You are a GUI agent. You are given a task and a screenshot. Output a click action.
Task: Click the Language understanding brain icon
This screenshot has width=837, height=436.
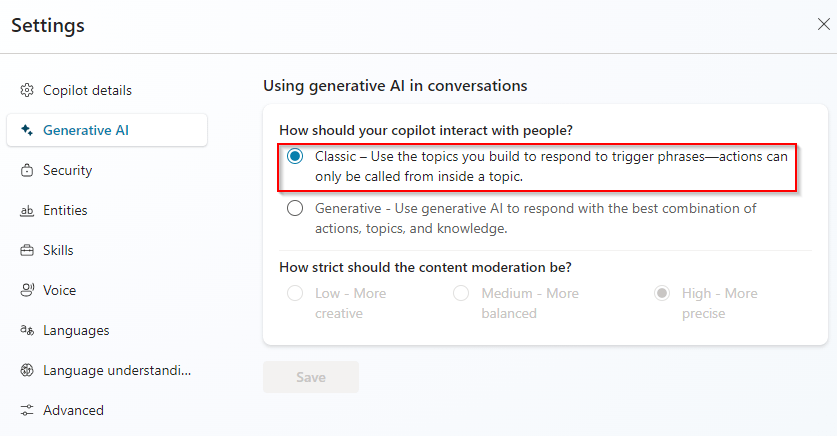point(27,370)
